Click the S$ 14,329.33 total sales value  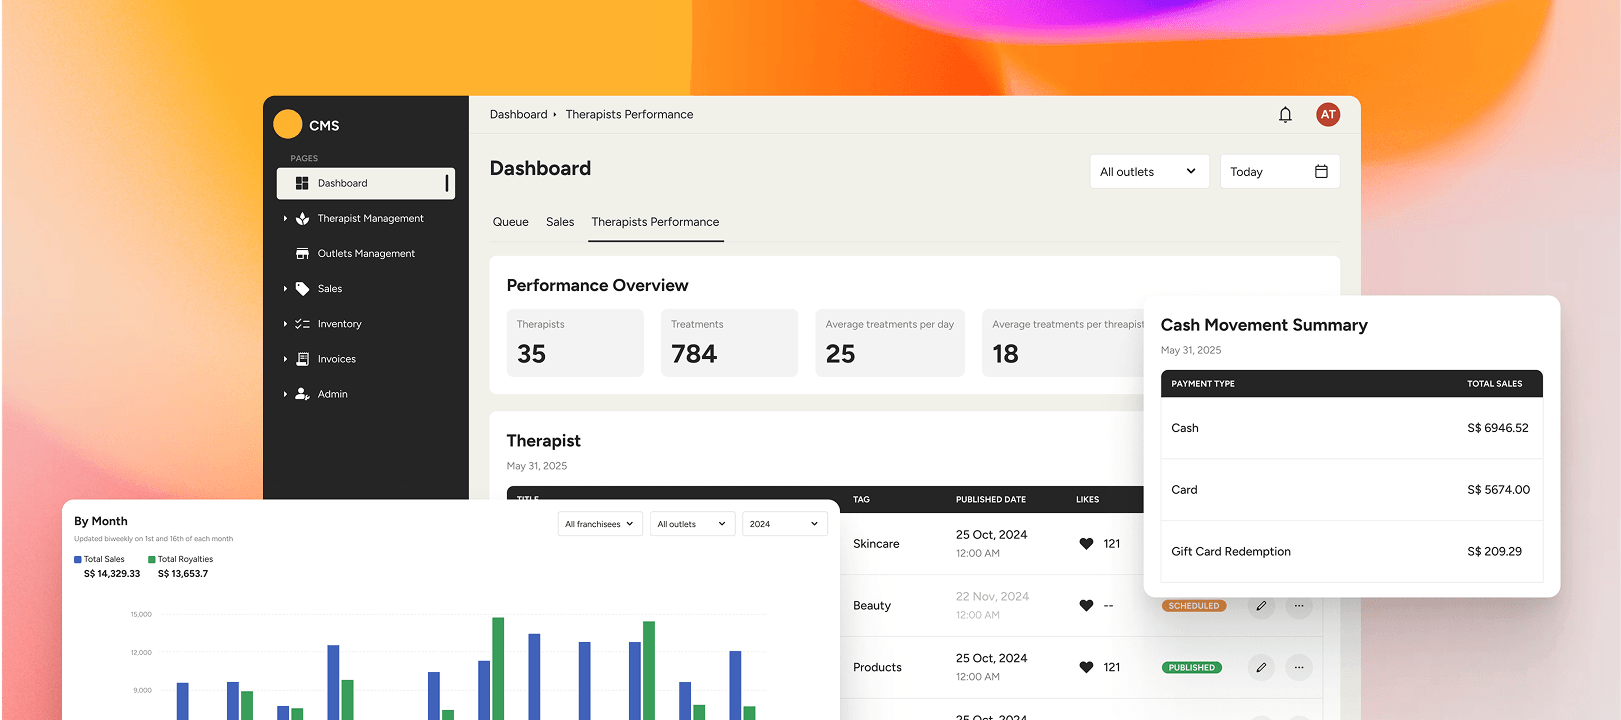112,574
